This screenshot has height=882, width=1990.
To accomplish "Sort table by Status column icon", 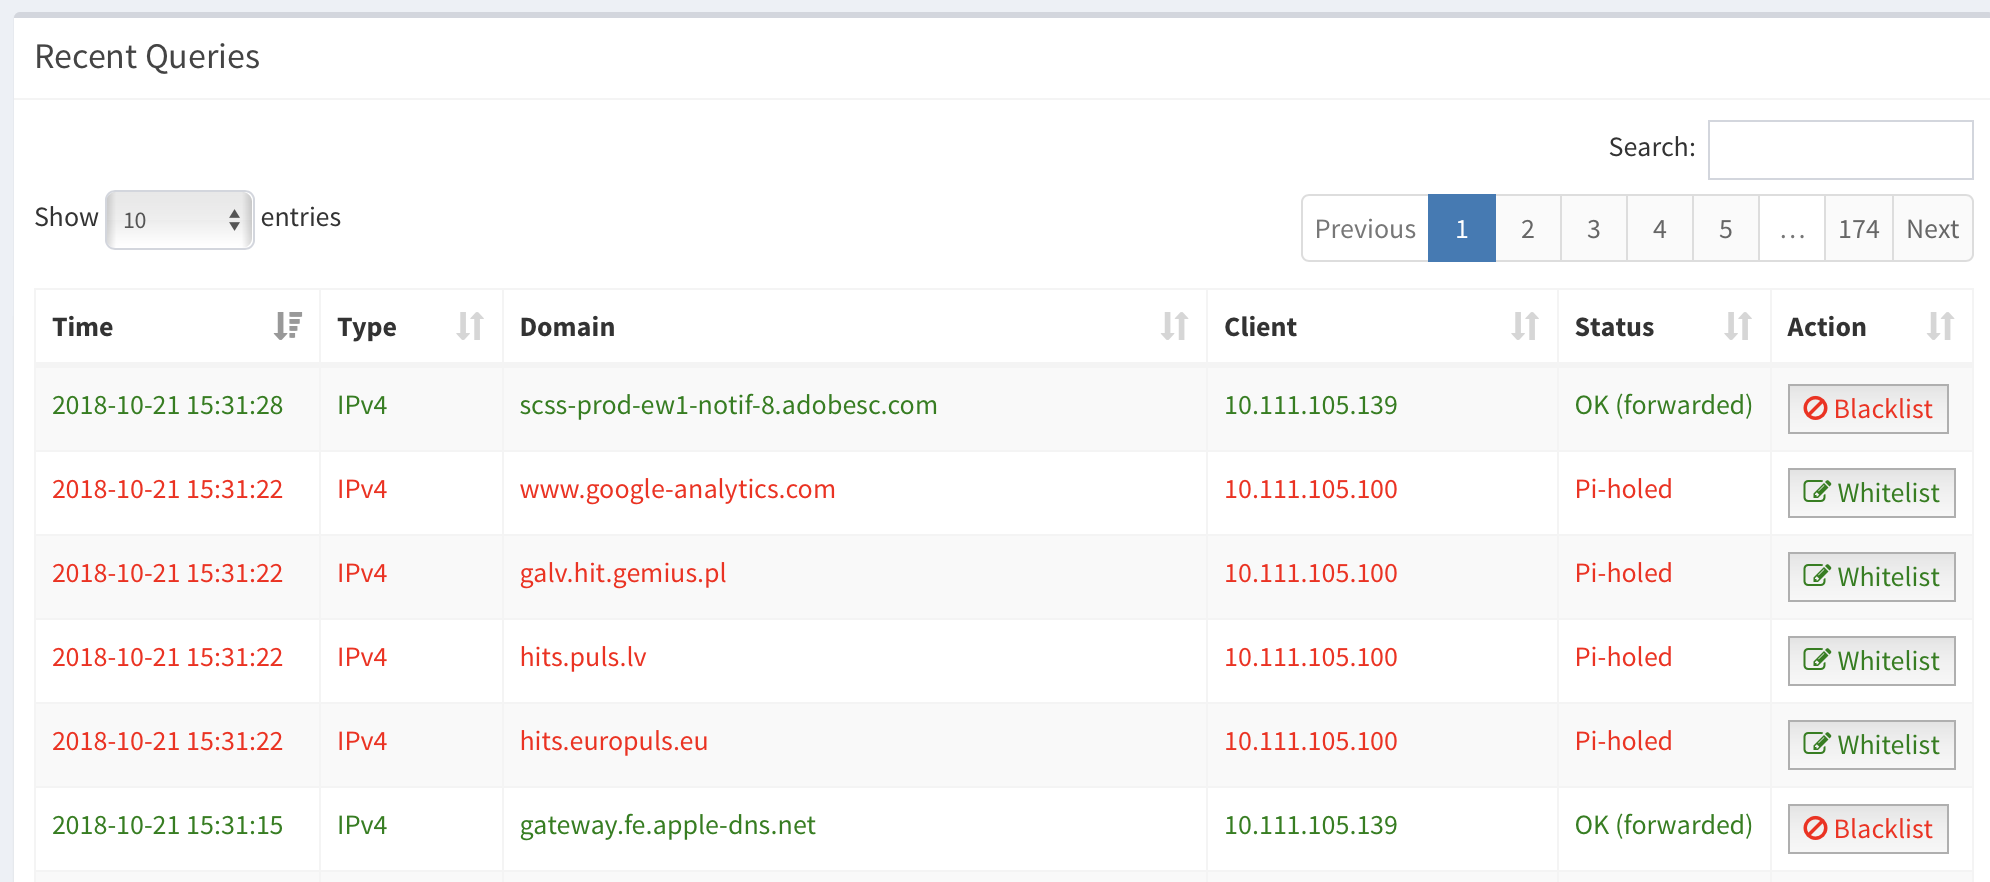I will (1738, 326).
